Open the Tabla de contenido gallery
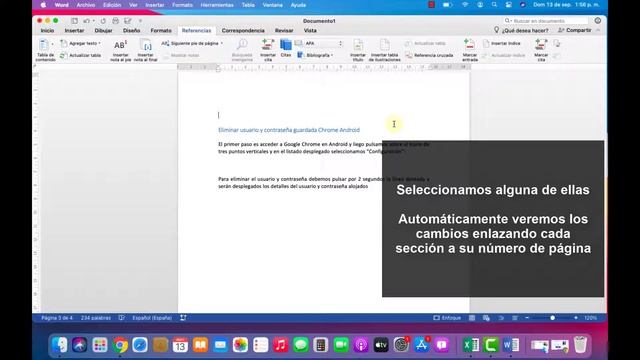This screenshot has width=640, height=360. click(x=44, y=49)
